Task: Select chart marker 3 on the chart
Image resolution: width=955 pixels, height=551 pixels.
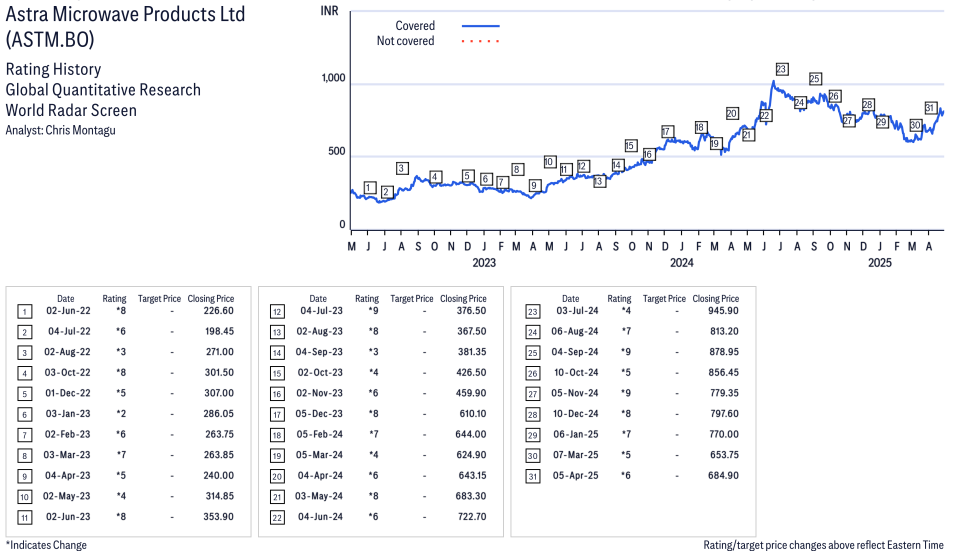Action: point(401,168)
